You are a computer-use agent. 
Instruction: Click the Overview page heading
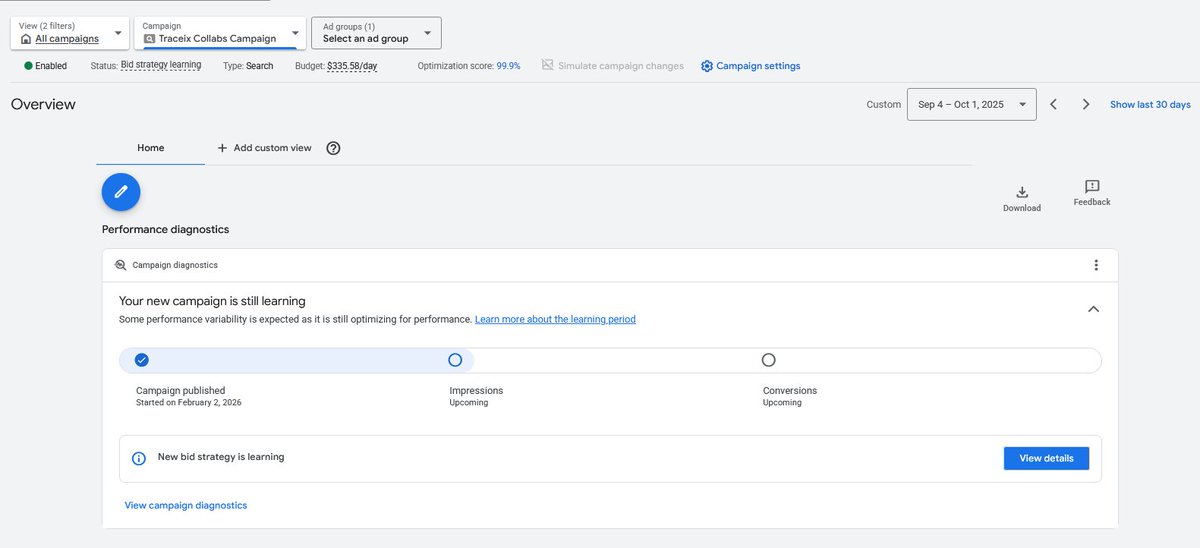point(43,104)
